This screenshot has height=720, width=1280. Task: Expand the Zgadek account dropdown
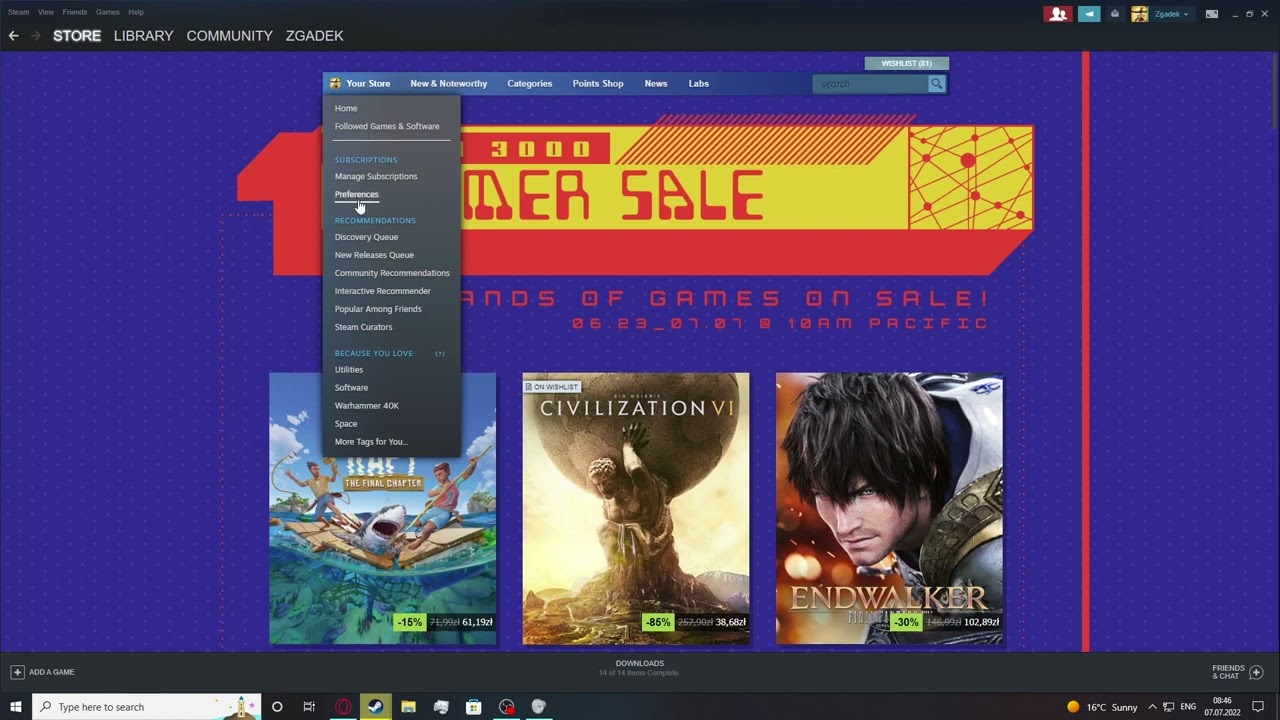point(1171,14)
